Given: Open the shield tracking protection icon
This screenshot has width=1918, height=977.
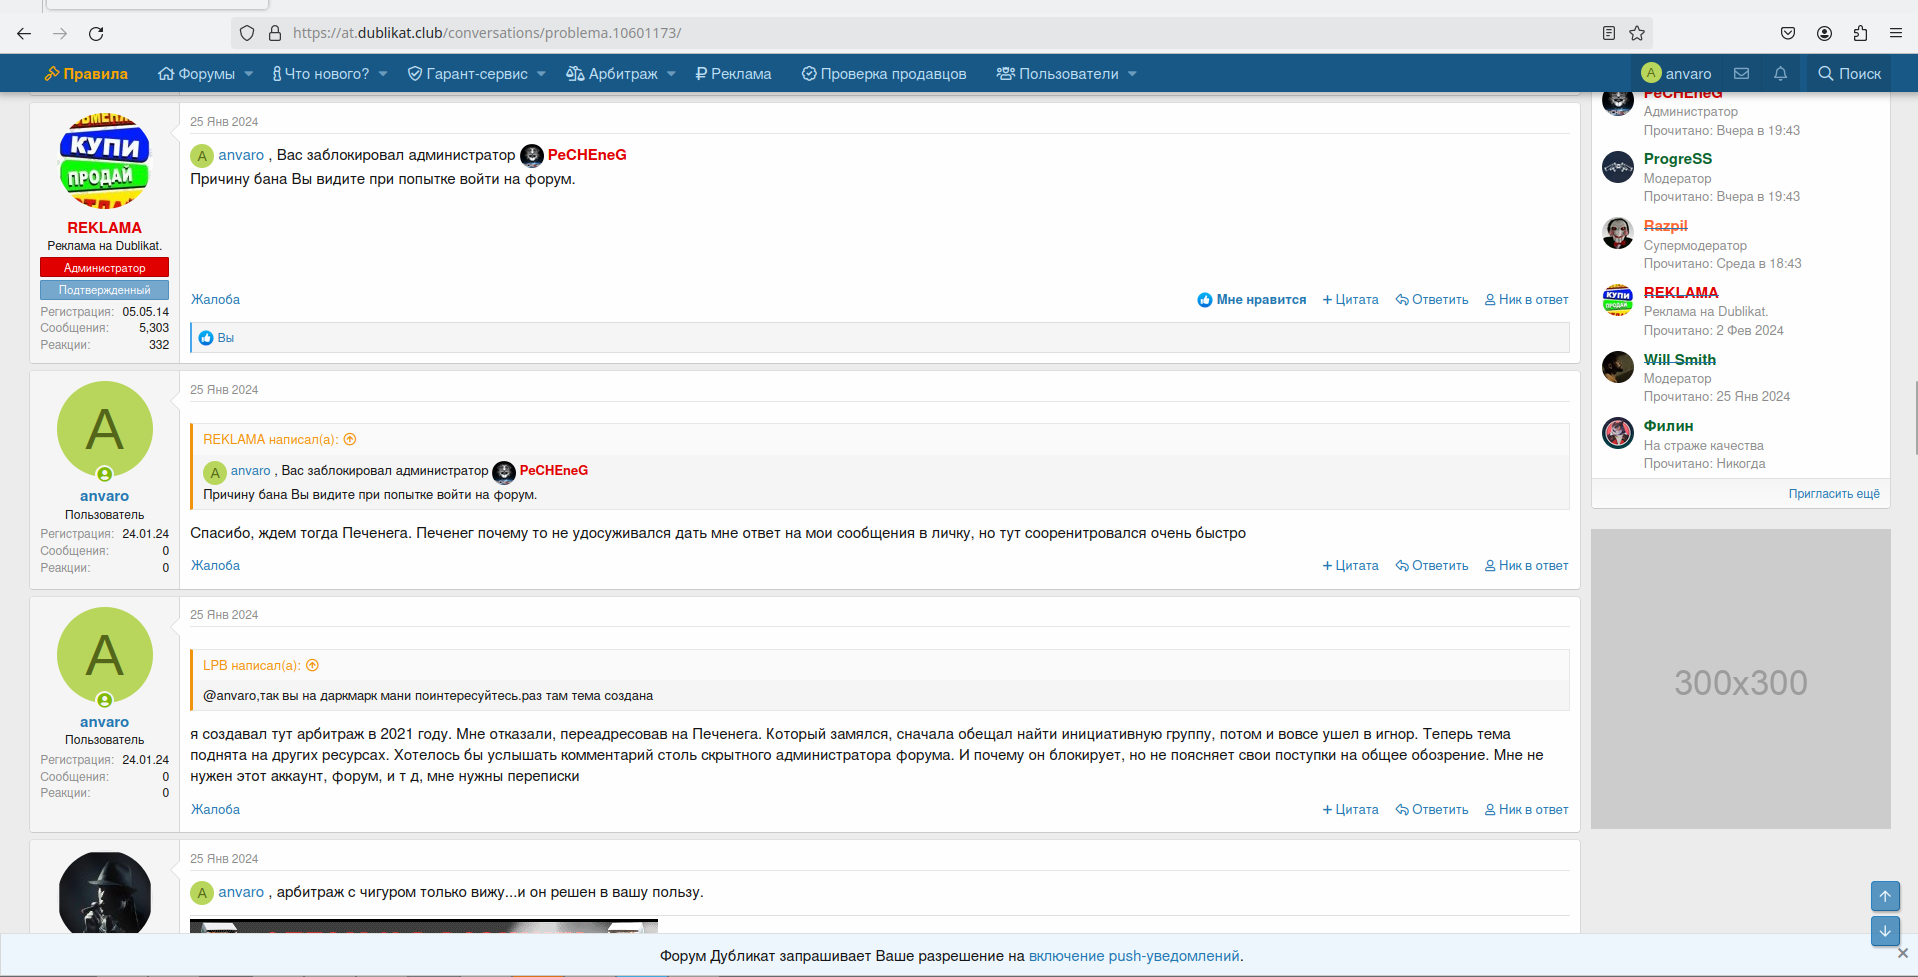Looking at the screenshot, I should [x=247, y=33].
